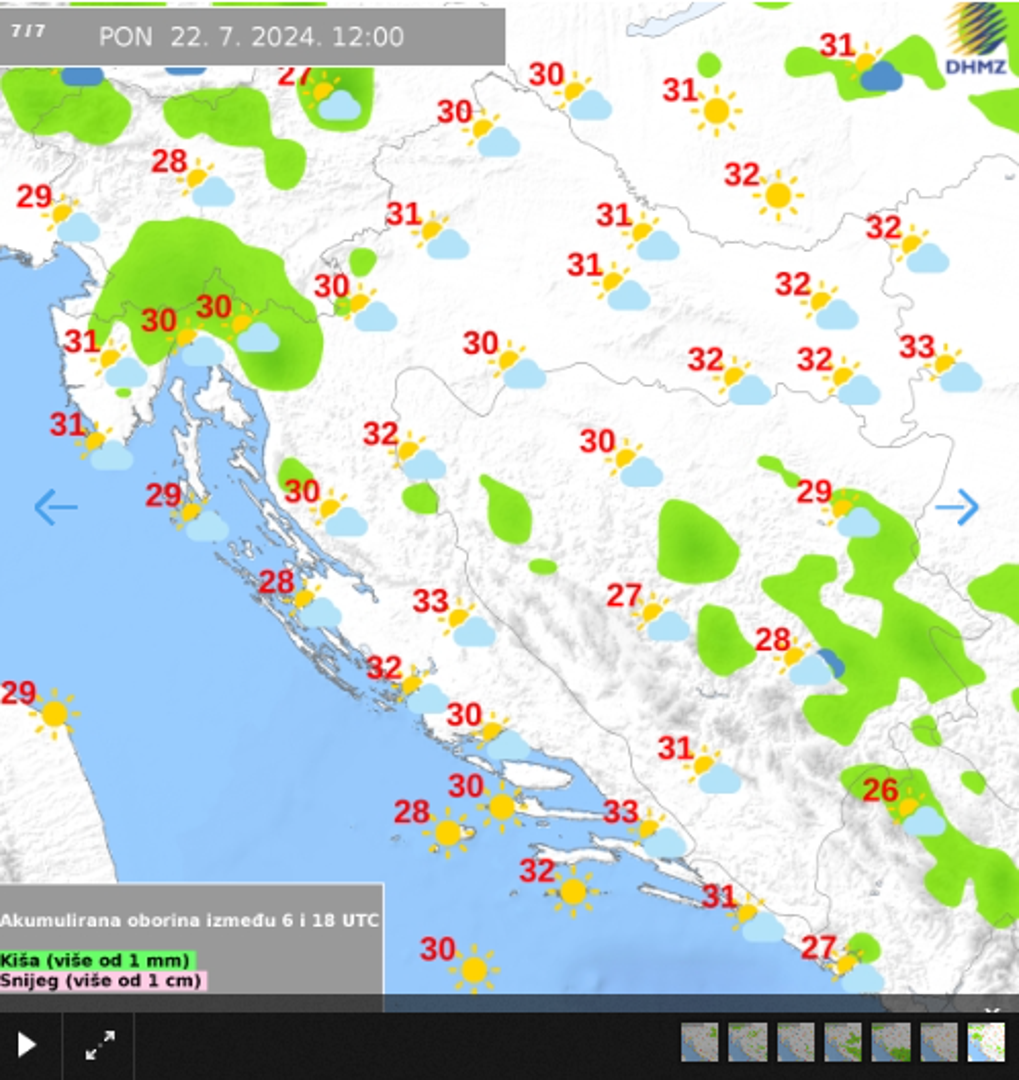Click the PON 22. 7. 2024. 12:00 caption

tap(251, 37)
